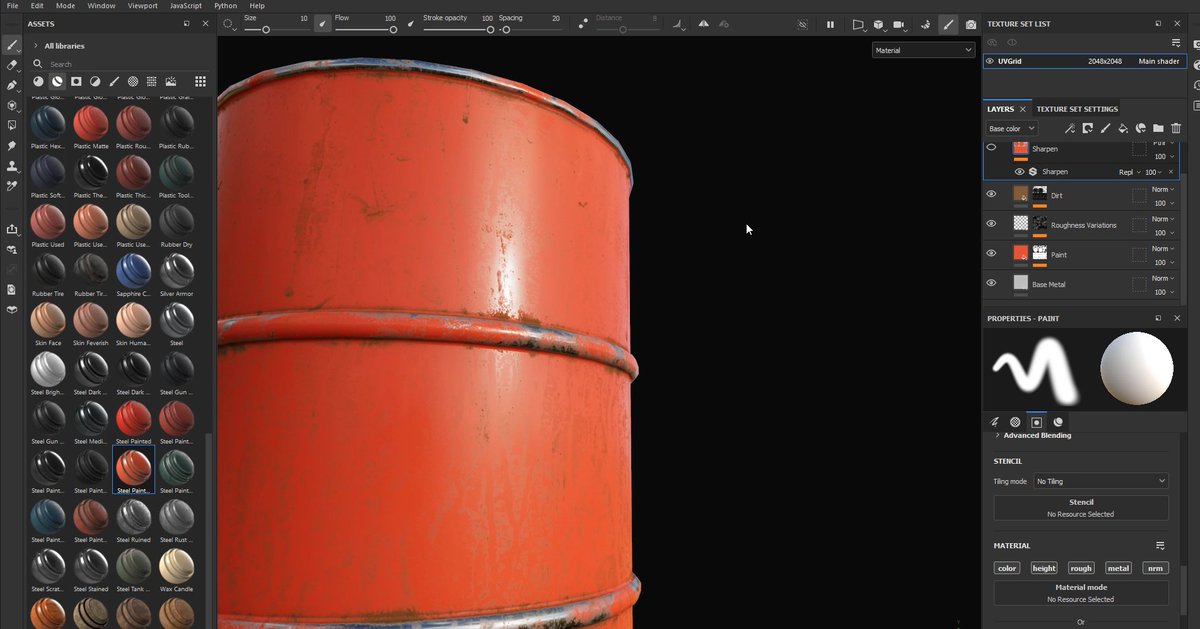This screenshot has height=629, width=1200.
Task: Switch to the Layers tab
Action: [x=1000, y=109]
